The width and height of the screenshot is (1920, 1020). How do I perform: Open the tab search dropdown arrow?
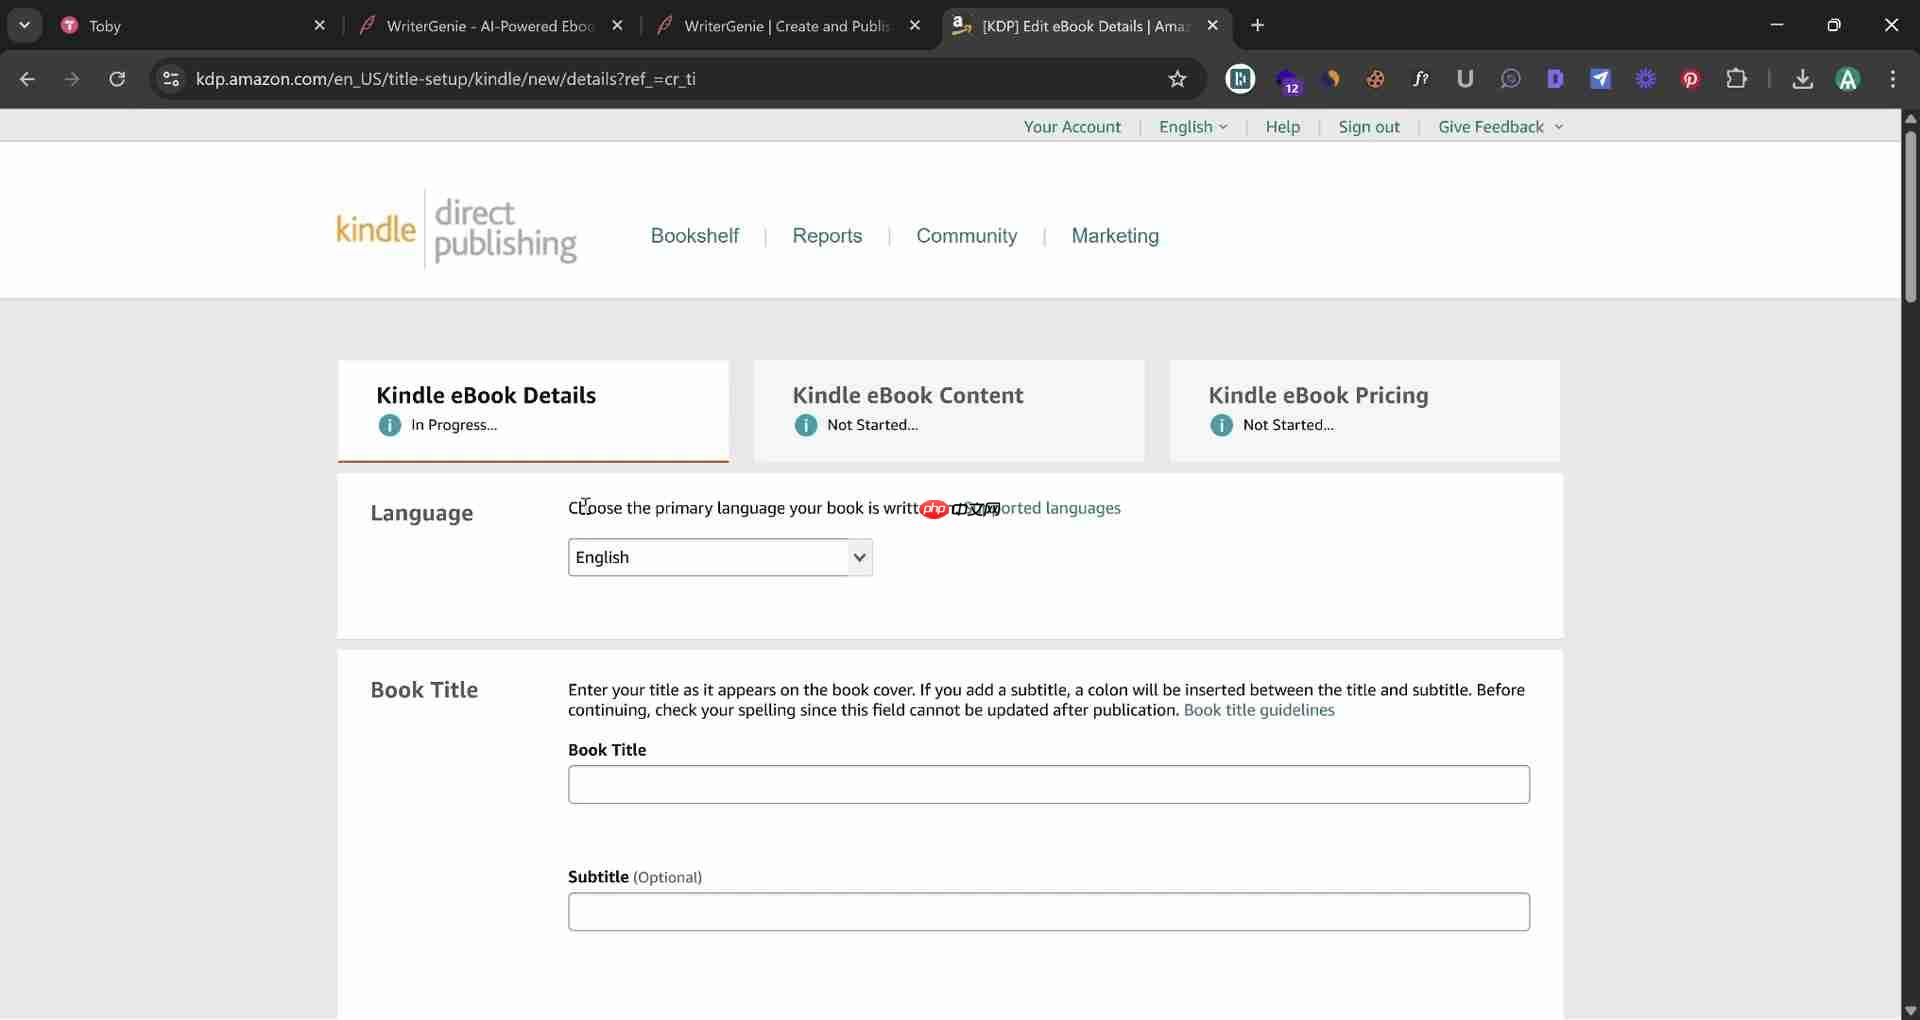tap(24, 25)
